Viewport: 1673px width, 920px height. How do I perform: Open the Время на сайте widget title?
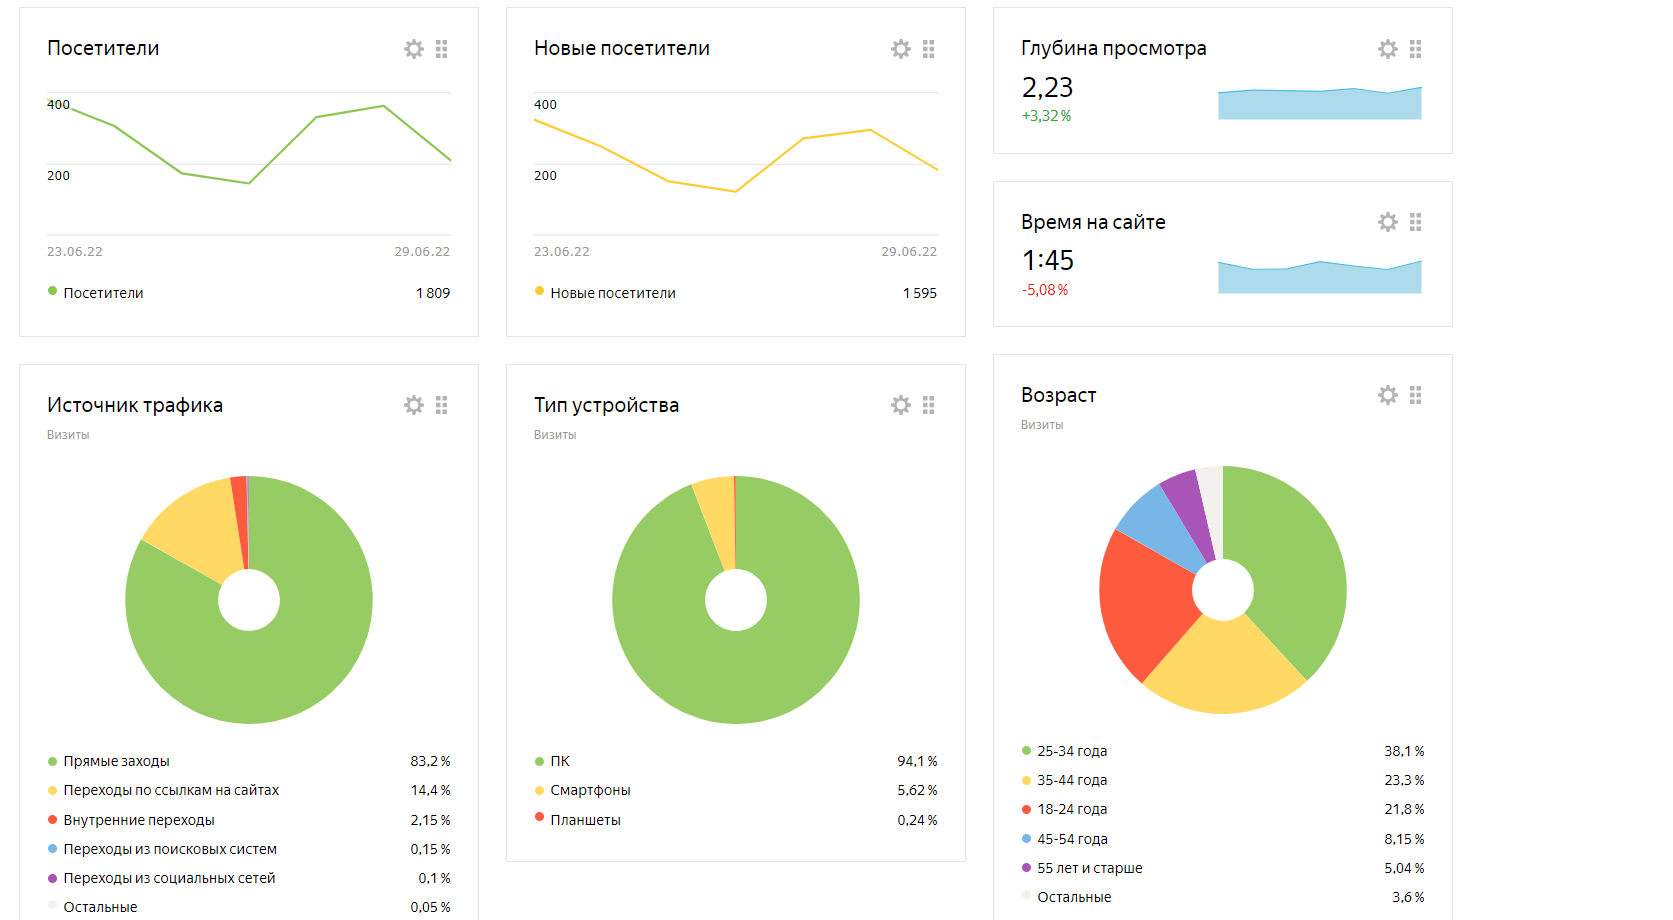click(1093, 222)
